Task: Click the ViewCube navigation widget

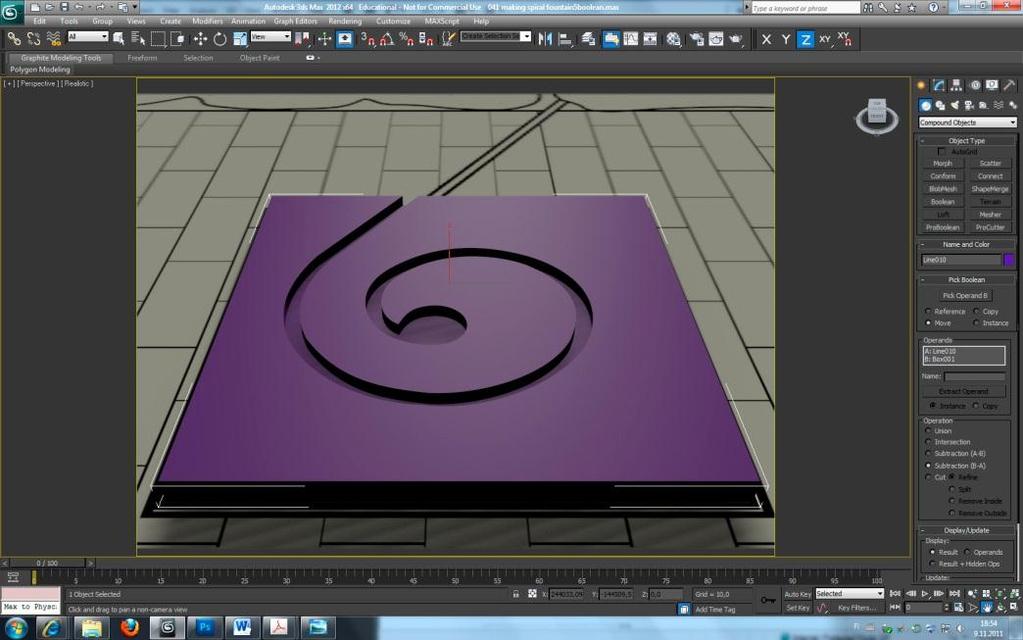Action: pyautogui.click(x=877, y=116)
